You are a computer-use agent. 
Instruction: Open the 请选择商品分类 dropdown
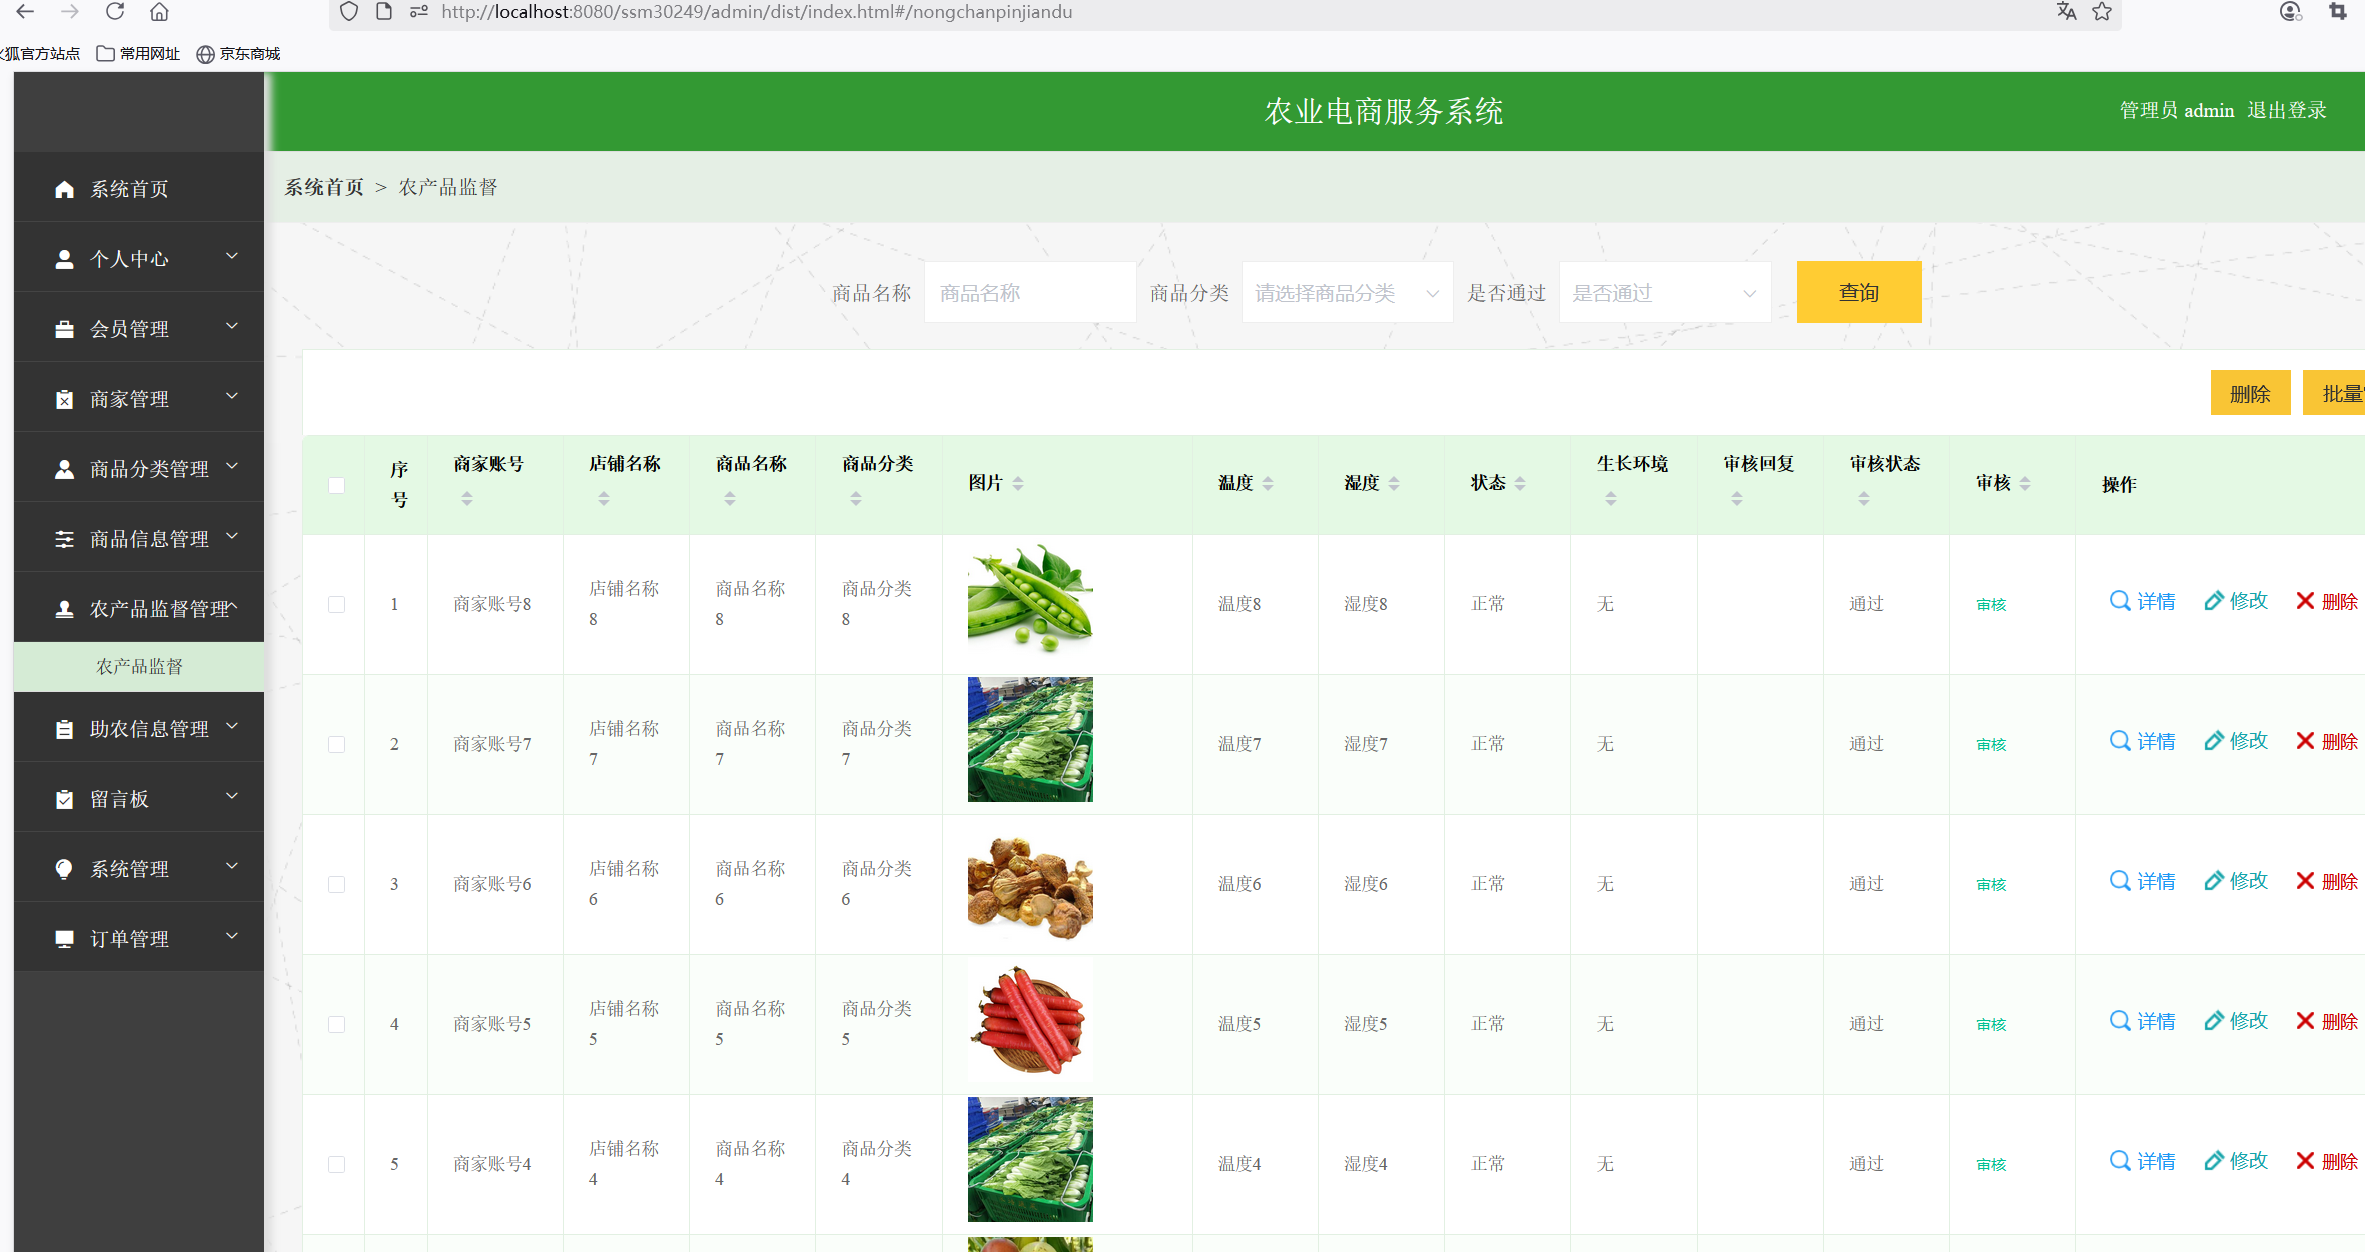click(1347, 292)
